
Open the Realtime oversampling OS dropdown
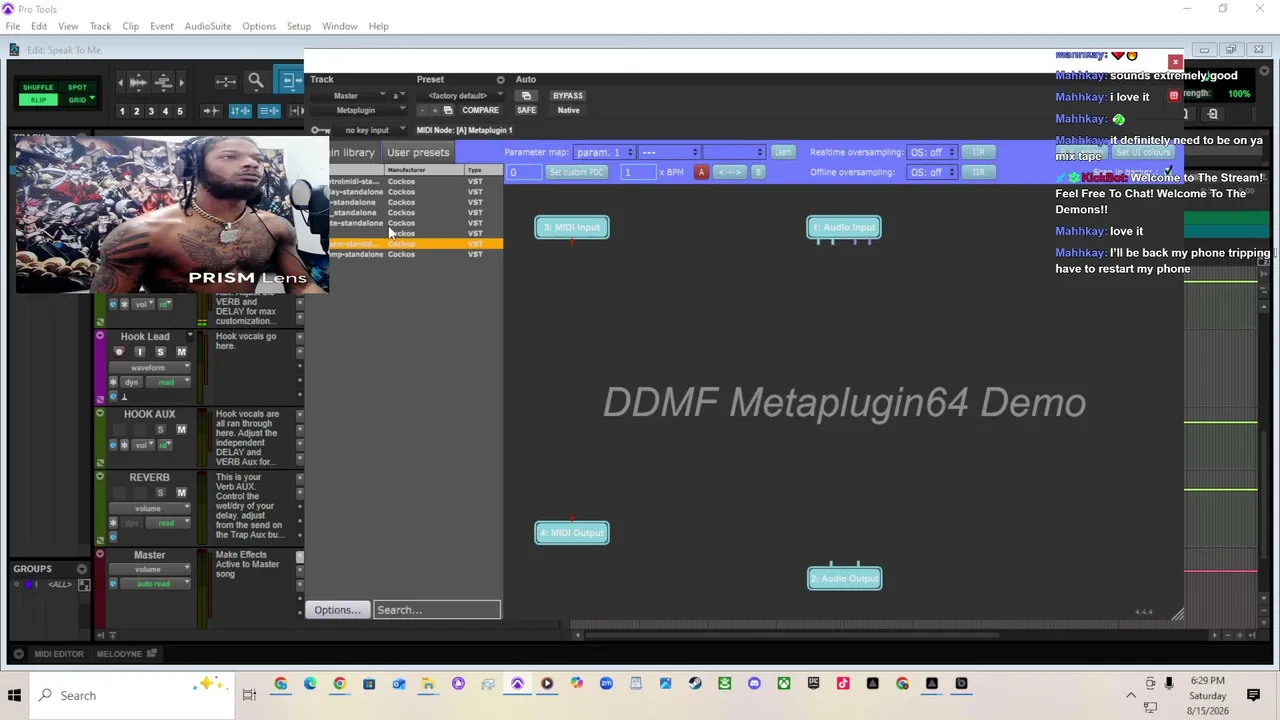[x=932, y=152]
